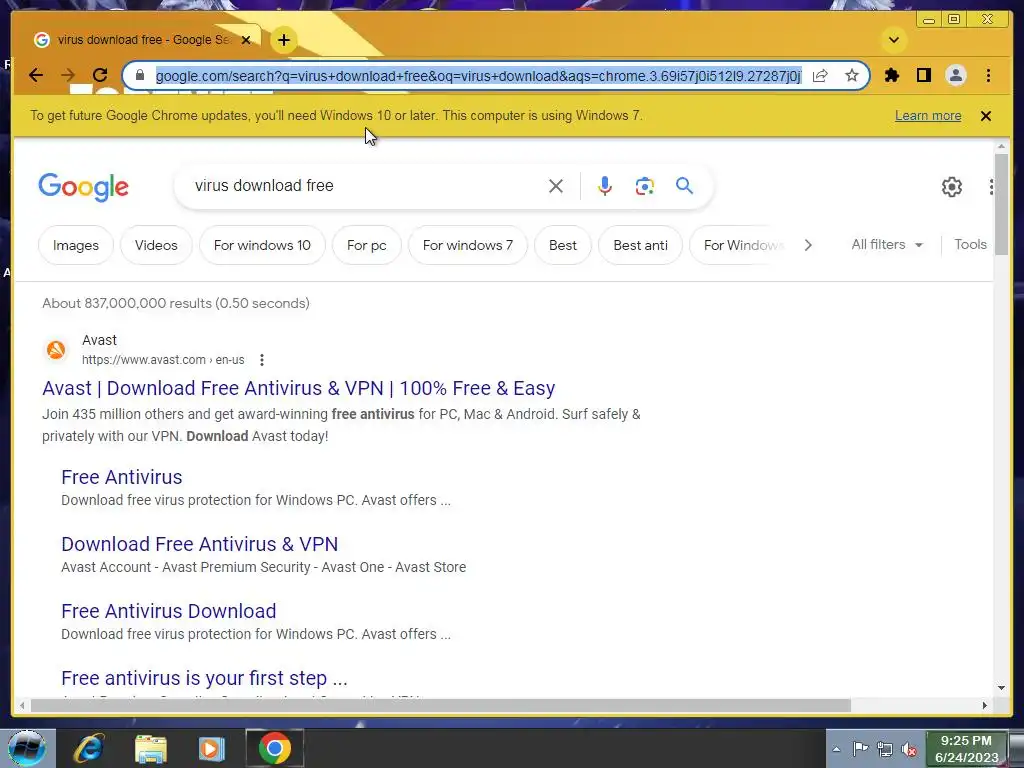Click the Chrome address bar URL
This screenshot has height=768, width=1024.
(478, 76)
